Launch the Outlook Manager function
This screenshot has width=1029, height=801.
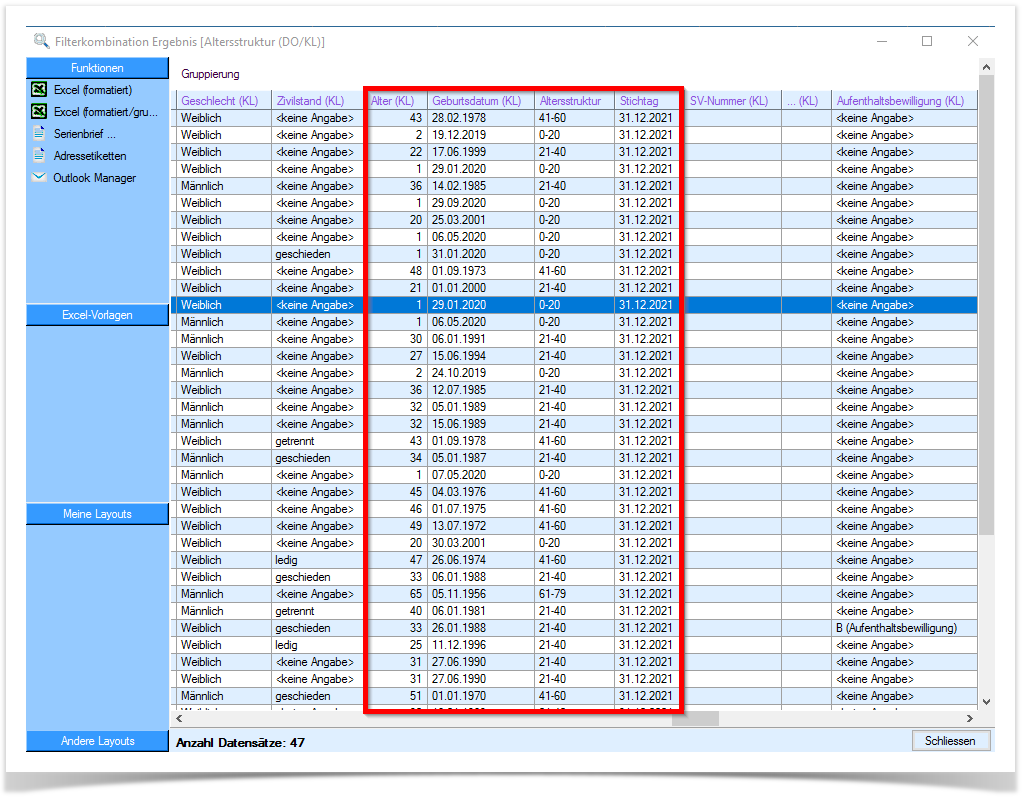pyautogui.click(x=94, y=178)
